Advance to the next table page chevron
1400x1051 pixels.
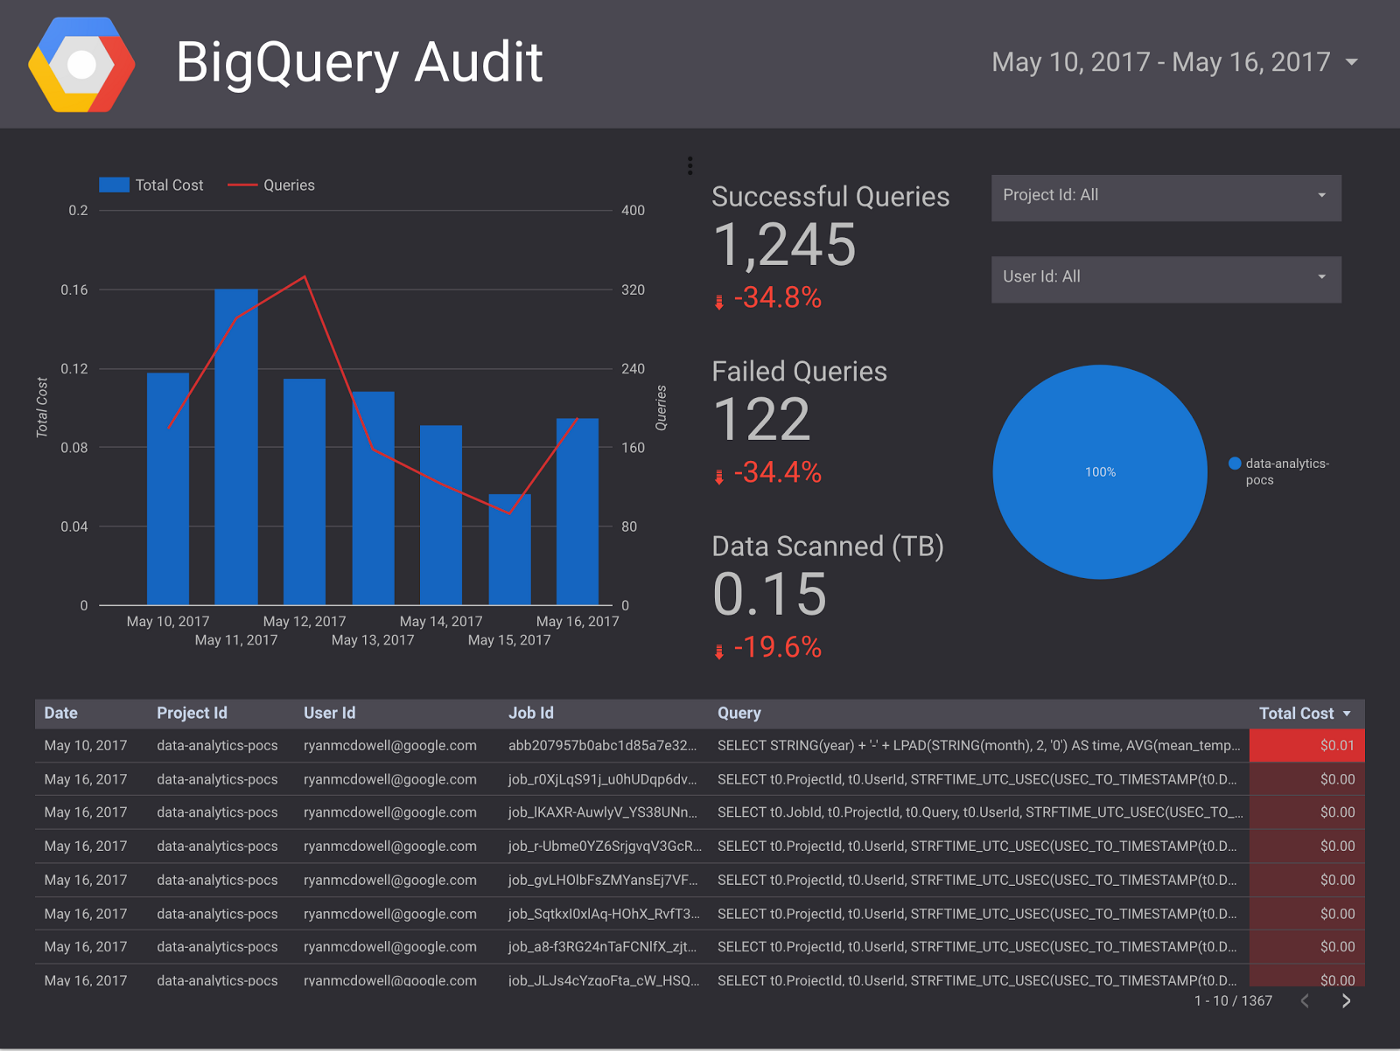click(1347, 1000)
